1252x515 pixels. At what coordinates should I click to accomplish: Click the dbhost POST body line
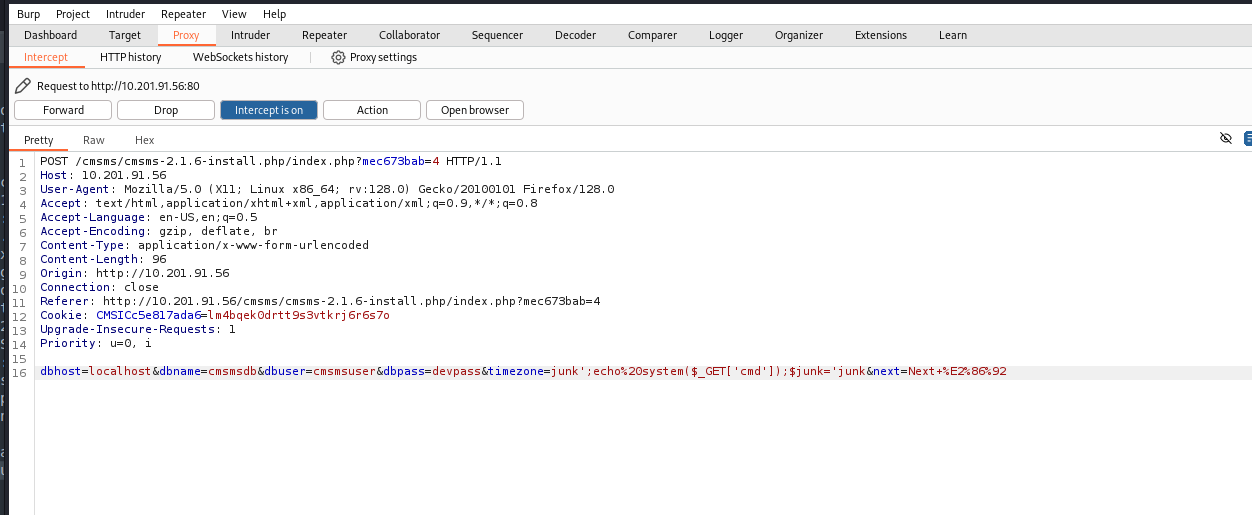[x=523, y=372]
